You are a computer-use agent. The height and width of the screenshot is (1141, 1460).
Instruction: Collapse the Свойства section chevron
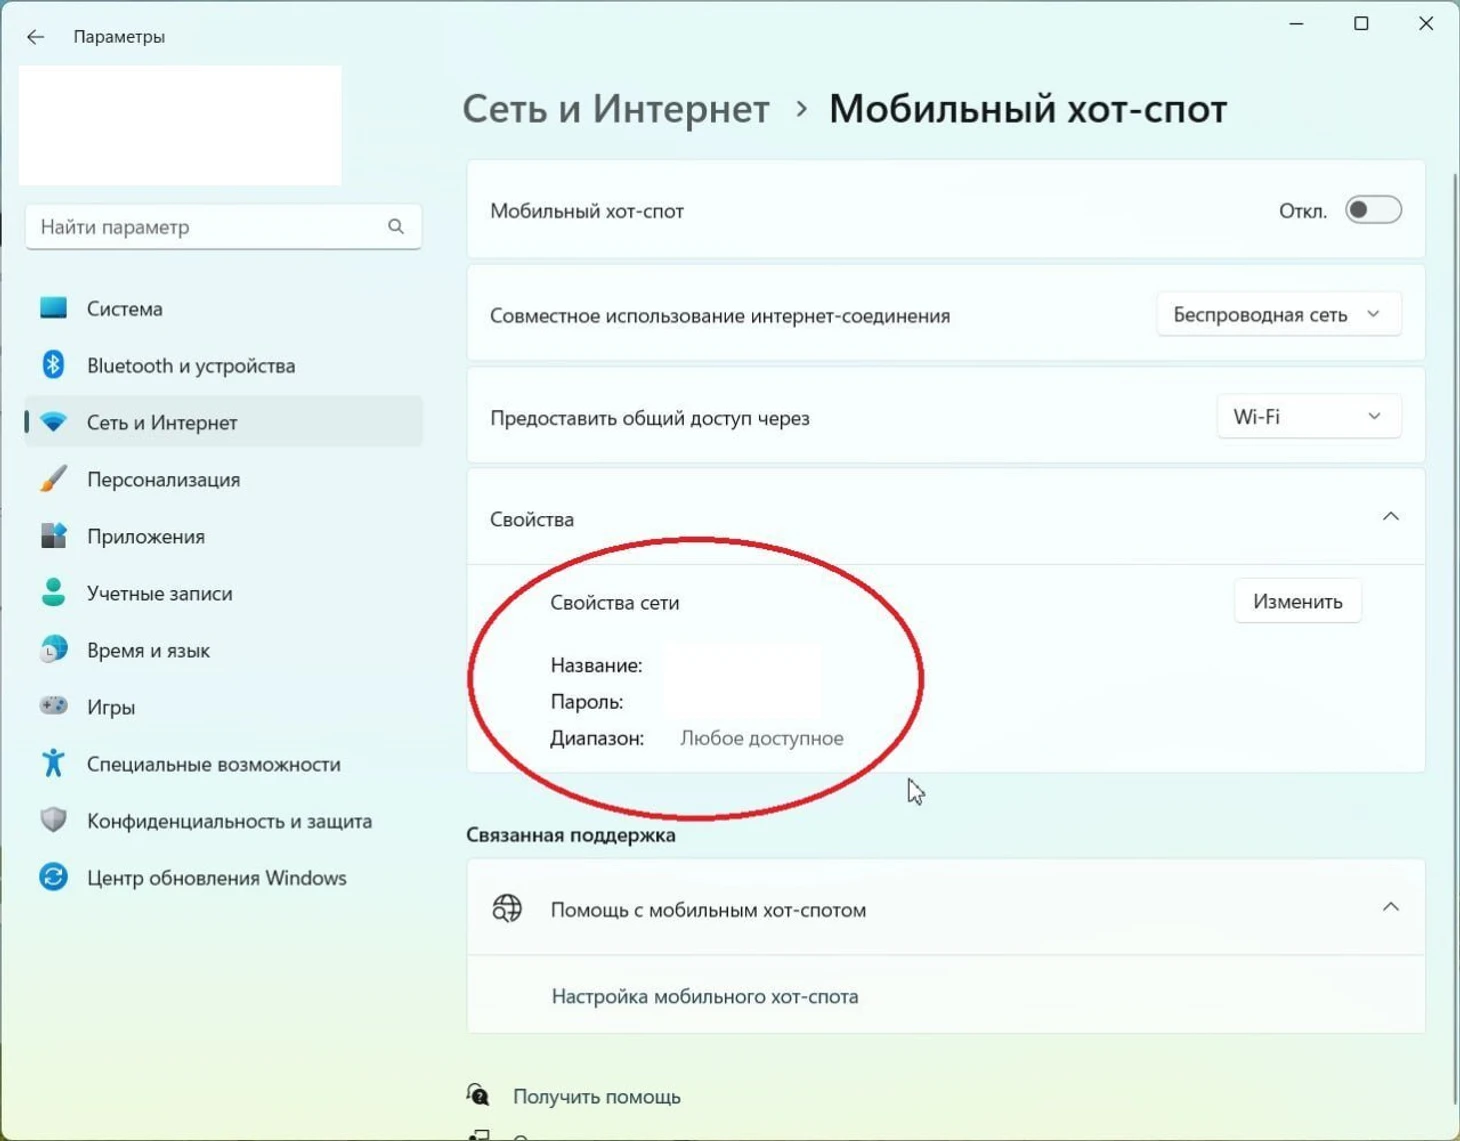[x=1390, y=517]
